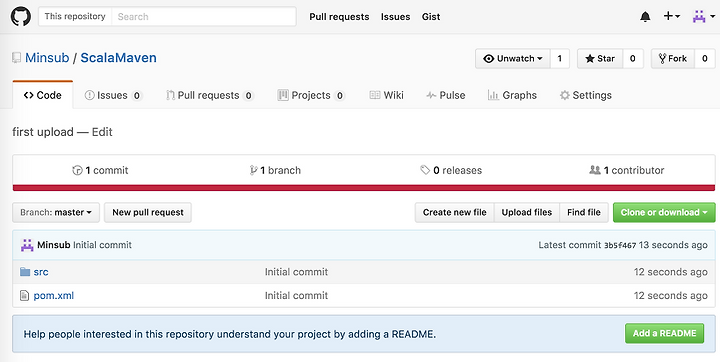This screenshot has height=362, width=720.
Task: Open the plus create-new menu
Action: coord(671,17)
